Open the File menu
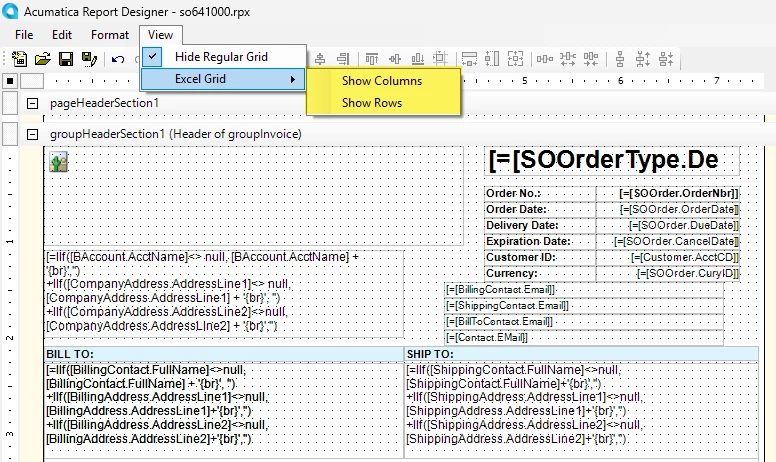The width and height of the screenshot is (776, 462). click(x=24, y=35)
